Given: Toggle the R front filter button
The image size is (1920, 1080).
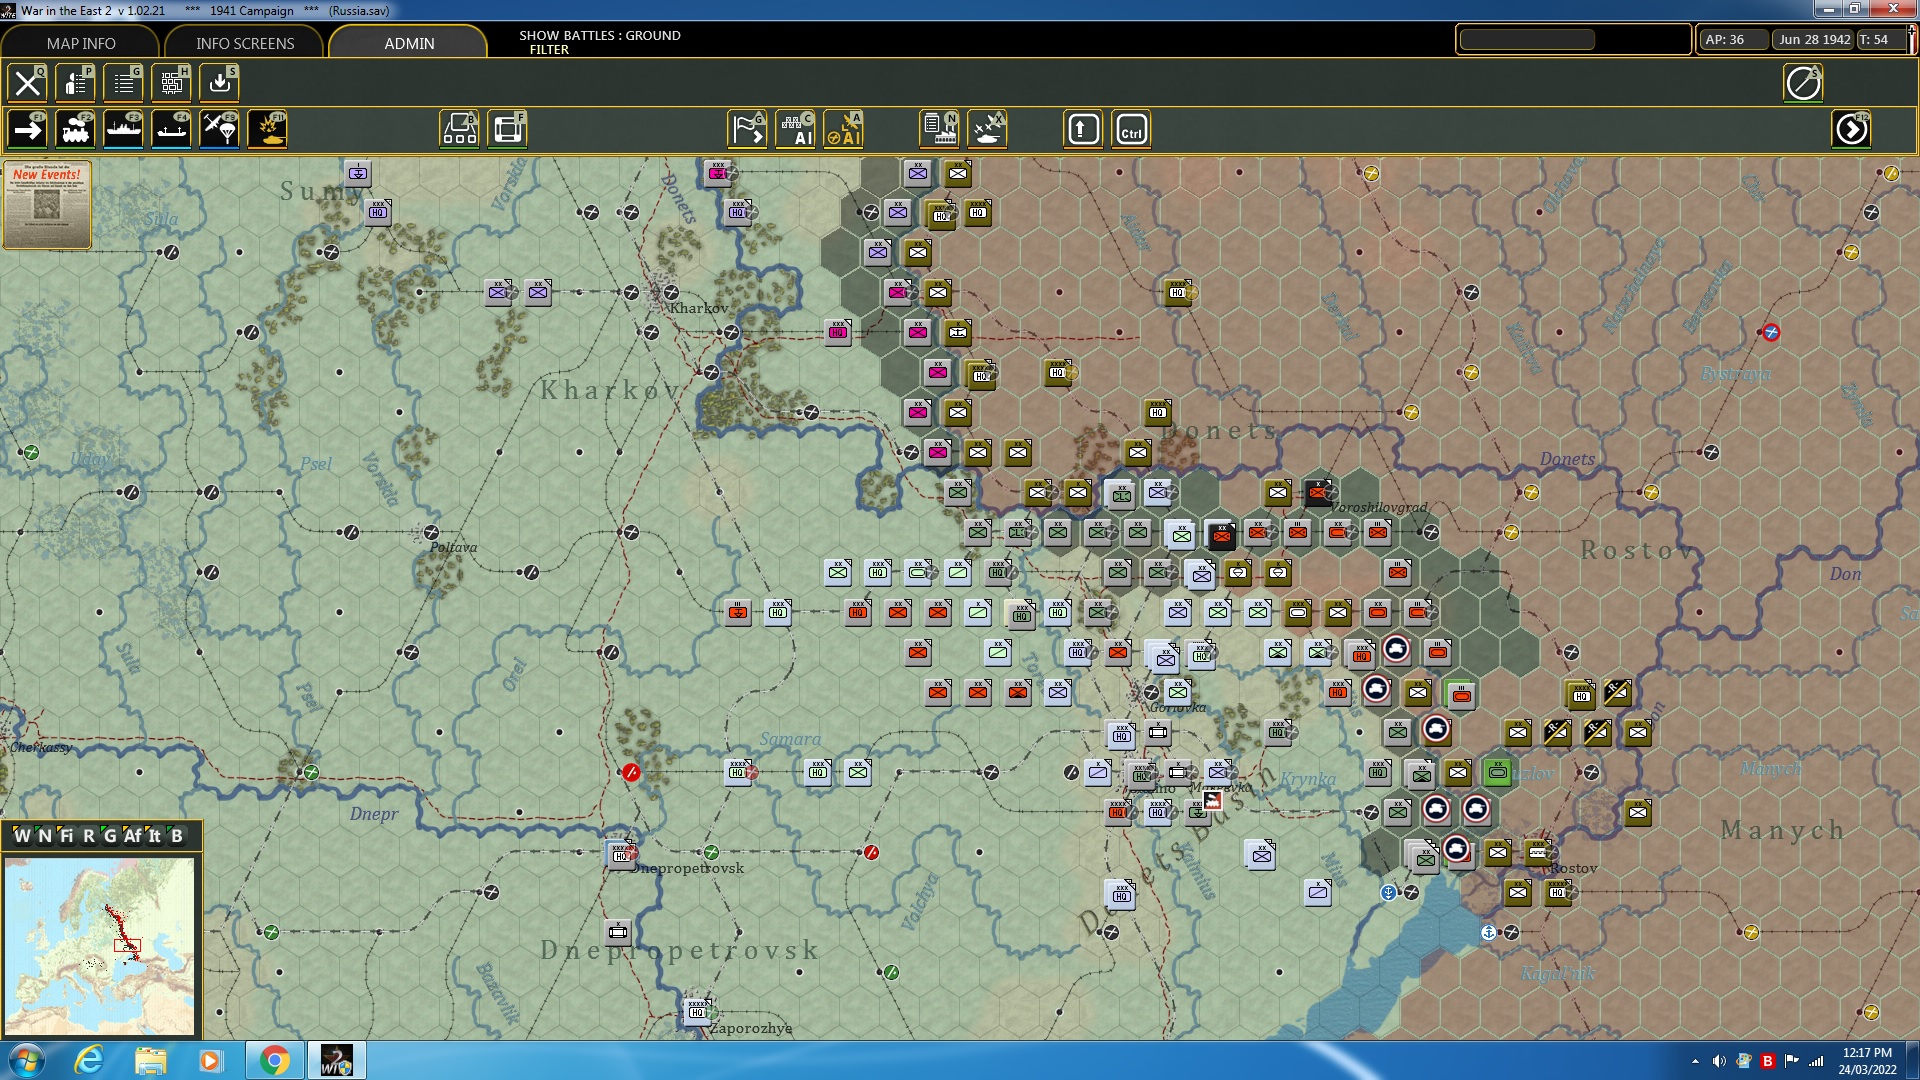Looking at the screenshot, I should pos(89,836).
